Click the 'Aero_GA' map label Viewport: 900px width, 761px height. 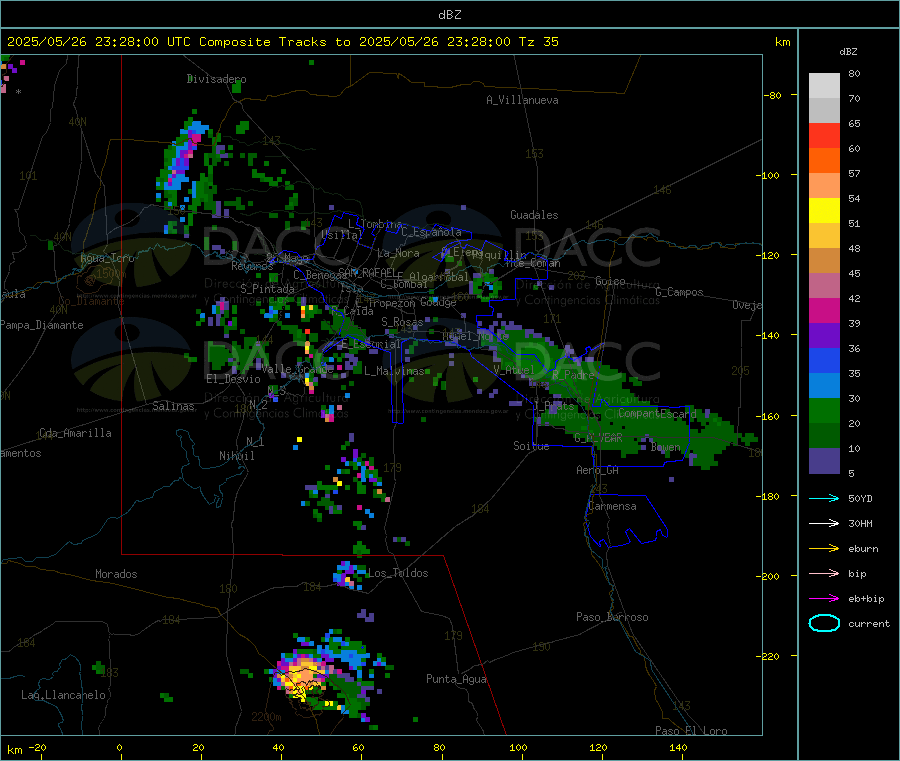597,470
